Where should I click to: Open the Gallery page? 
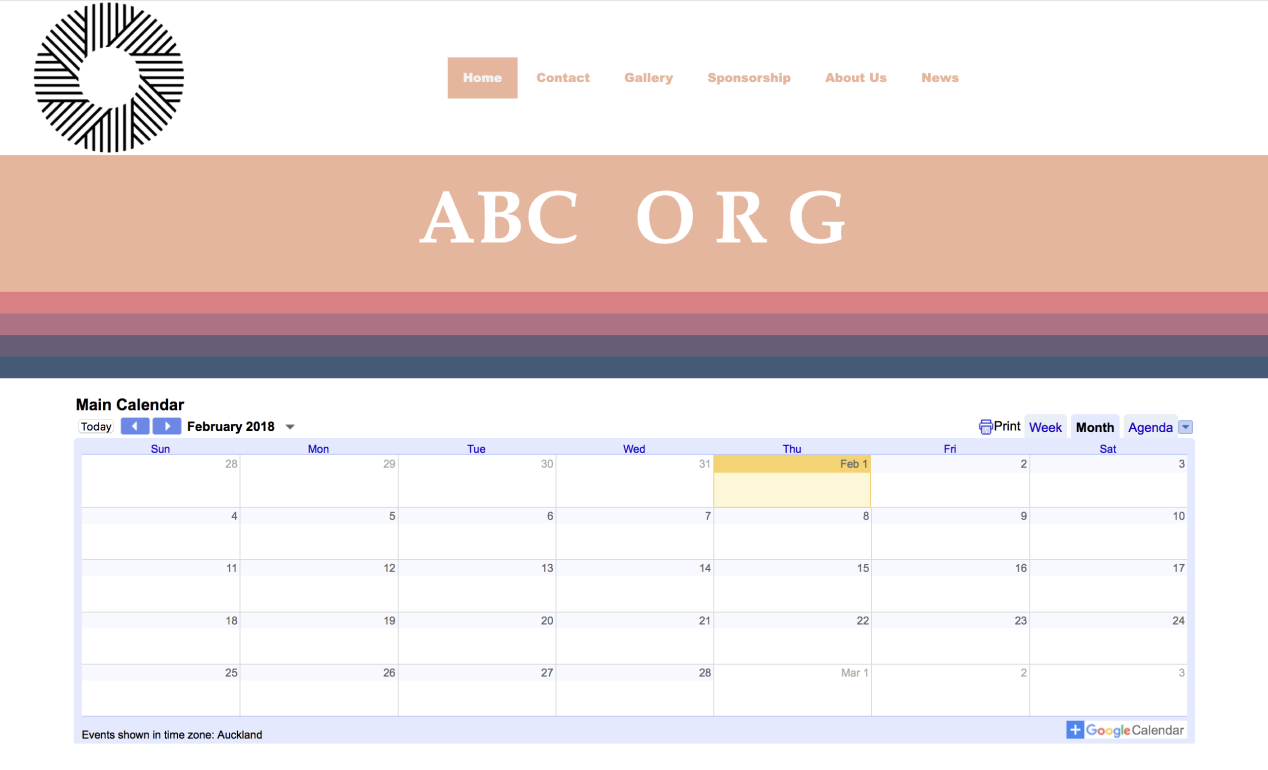(x=649, y=78)
